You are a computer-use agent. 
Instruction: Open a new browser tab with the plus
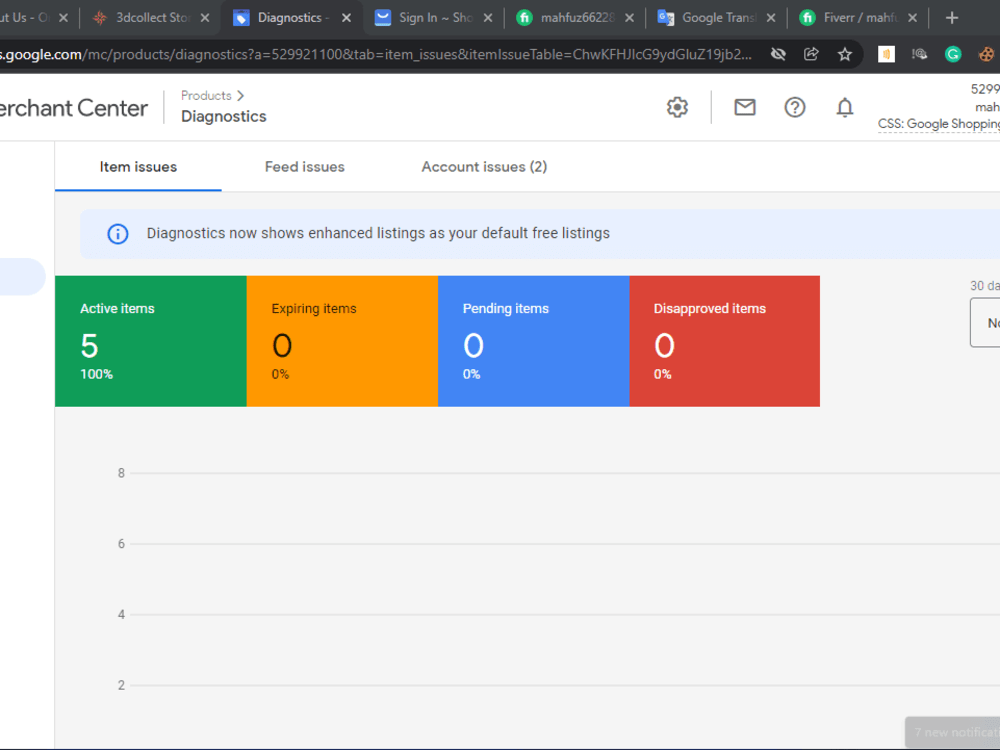952,18
